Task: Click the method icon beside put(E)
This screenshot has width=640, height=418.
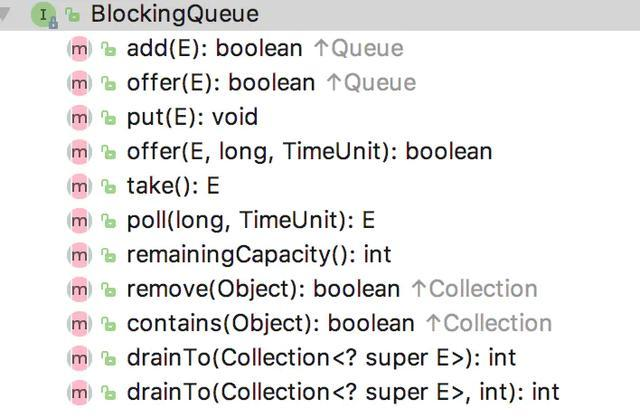Action: pos(78,118)
